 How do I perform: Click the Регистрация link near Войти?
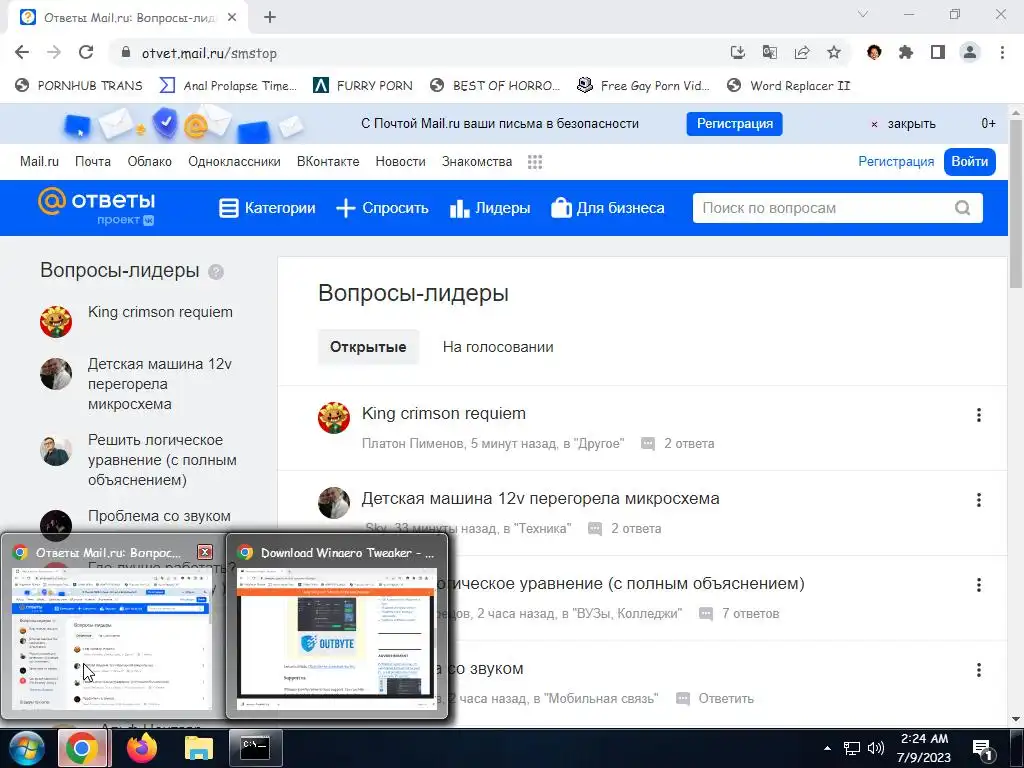896,161
